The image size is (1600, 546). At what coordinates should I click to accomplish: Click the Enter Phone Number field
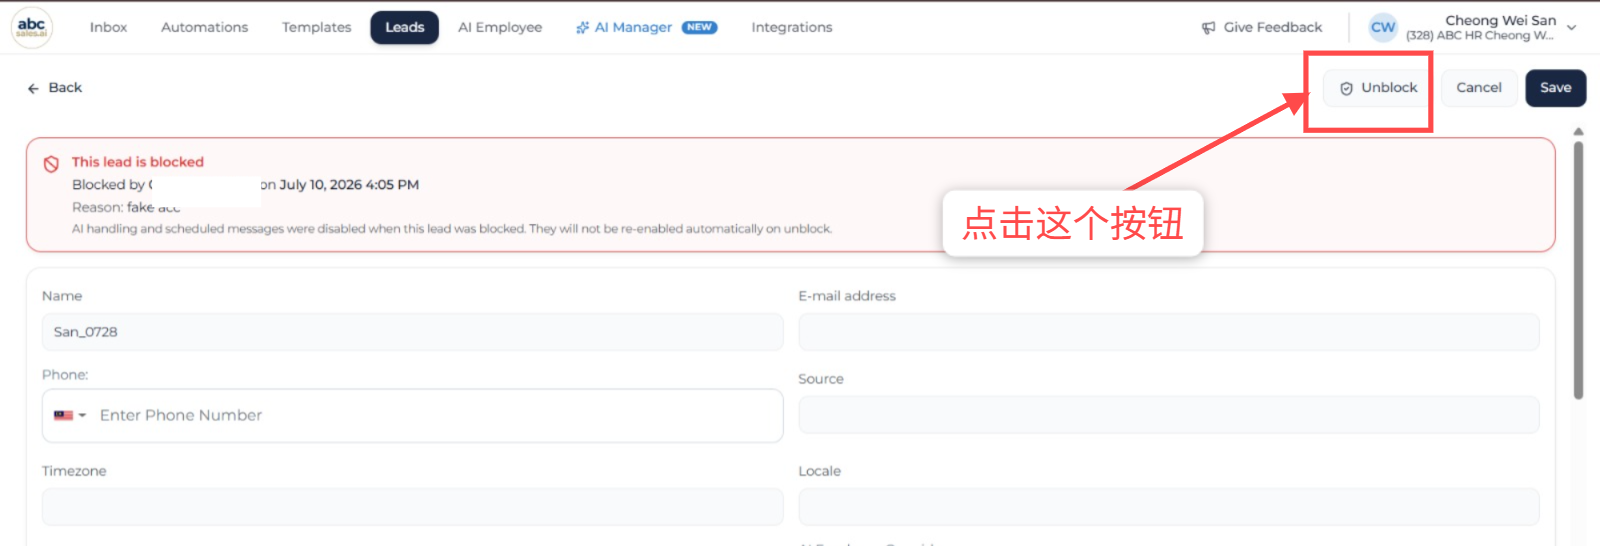coord(435,415)
